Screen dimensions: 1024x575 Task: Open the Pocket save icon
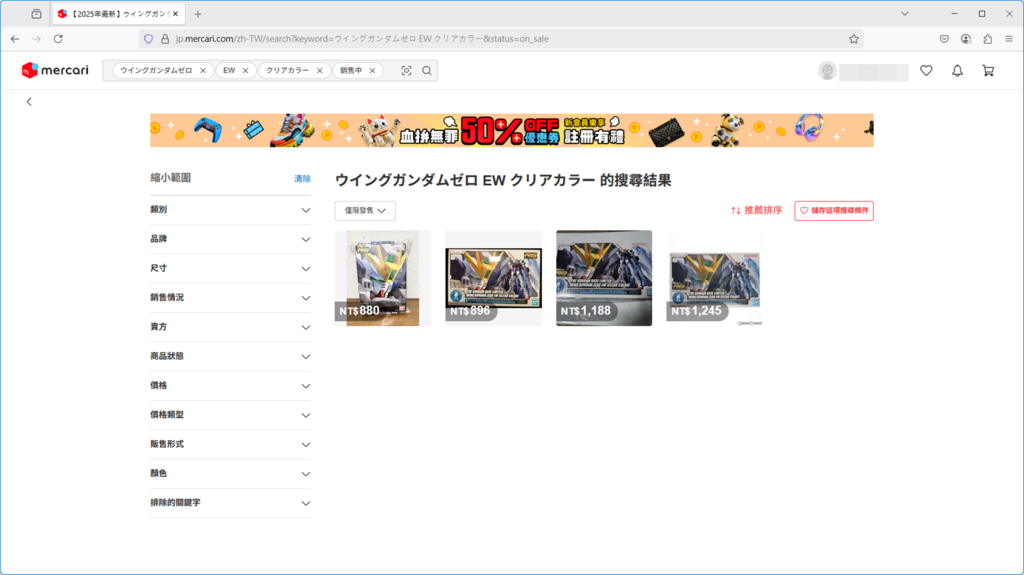(x=944, y=39)
